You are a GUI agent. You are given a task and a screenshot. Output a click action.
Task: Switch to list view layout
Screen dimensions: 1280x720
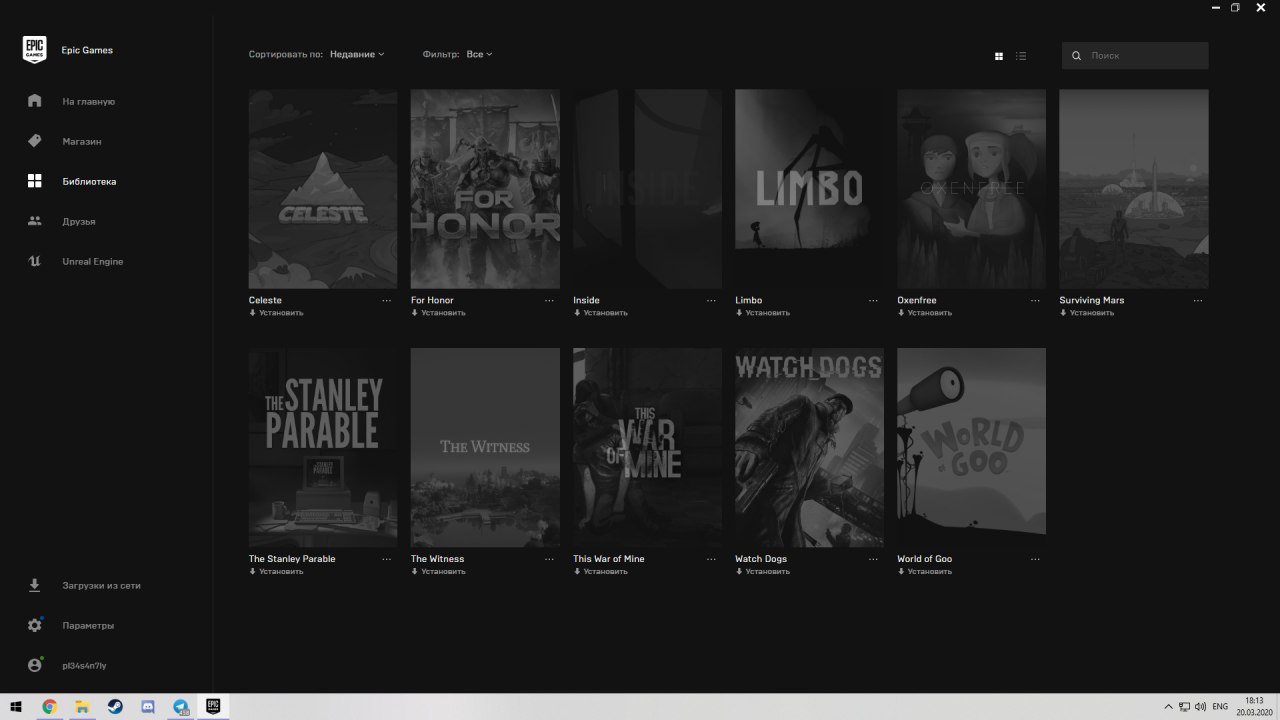[x=1021, y=56]
